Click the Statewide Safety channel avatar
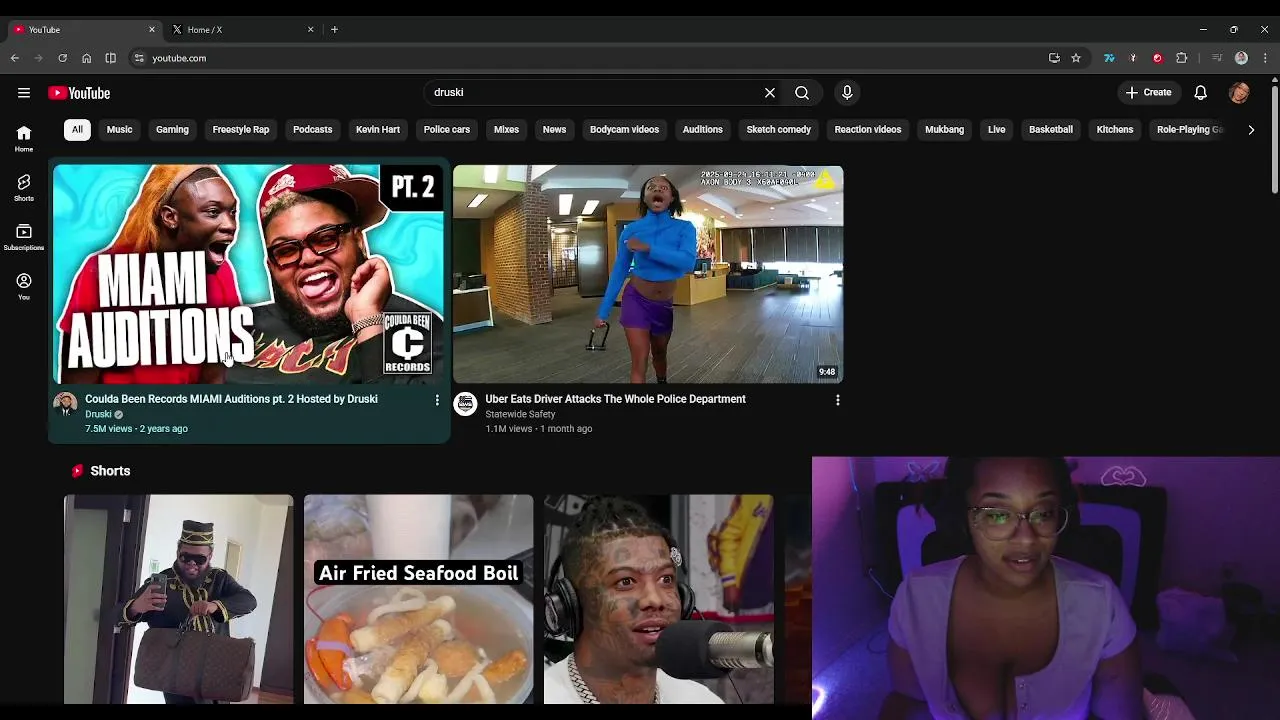This screenshot has width=1280, height=720. 465,404
